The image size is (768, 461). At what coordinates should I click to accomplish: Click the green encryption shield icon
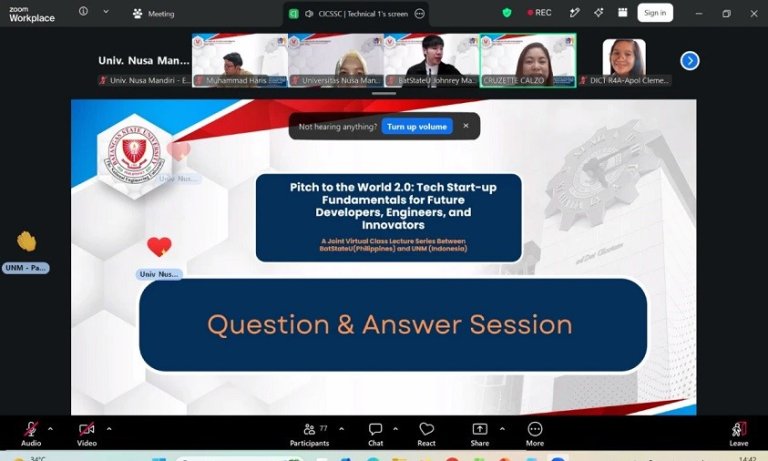point(507,13)
